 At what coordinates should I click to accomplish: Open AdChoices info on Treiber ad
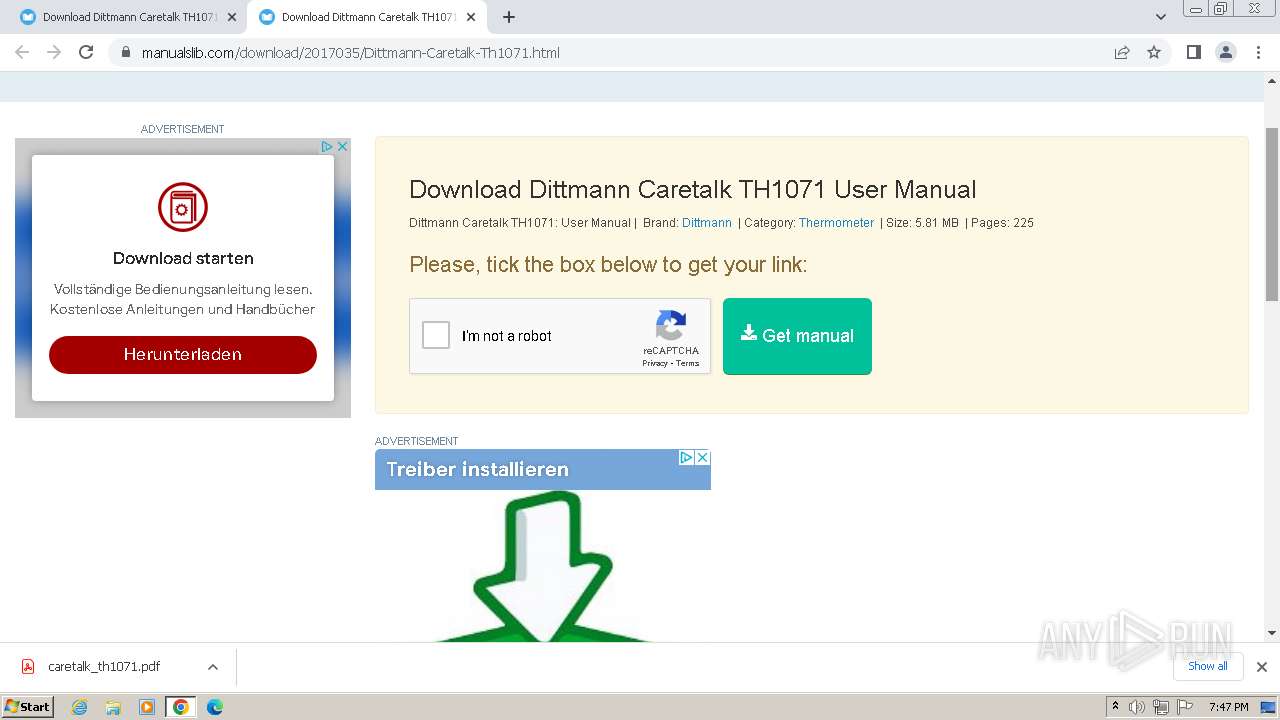(687, 457)
